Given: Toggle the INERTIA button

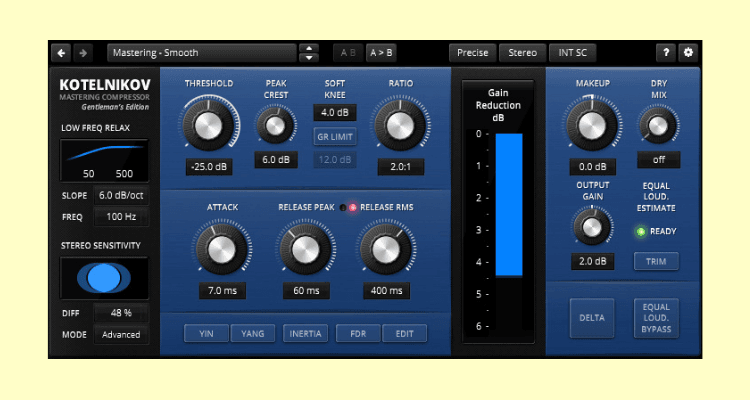Looking at the screenshot, I should click(x=305, y=333).
